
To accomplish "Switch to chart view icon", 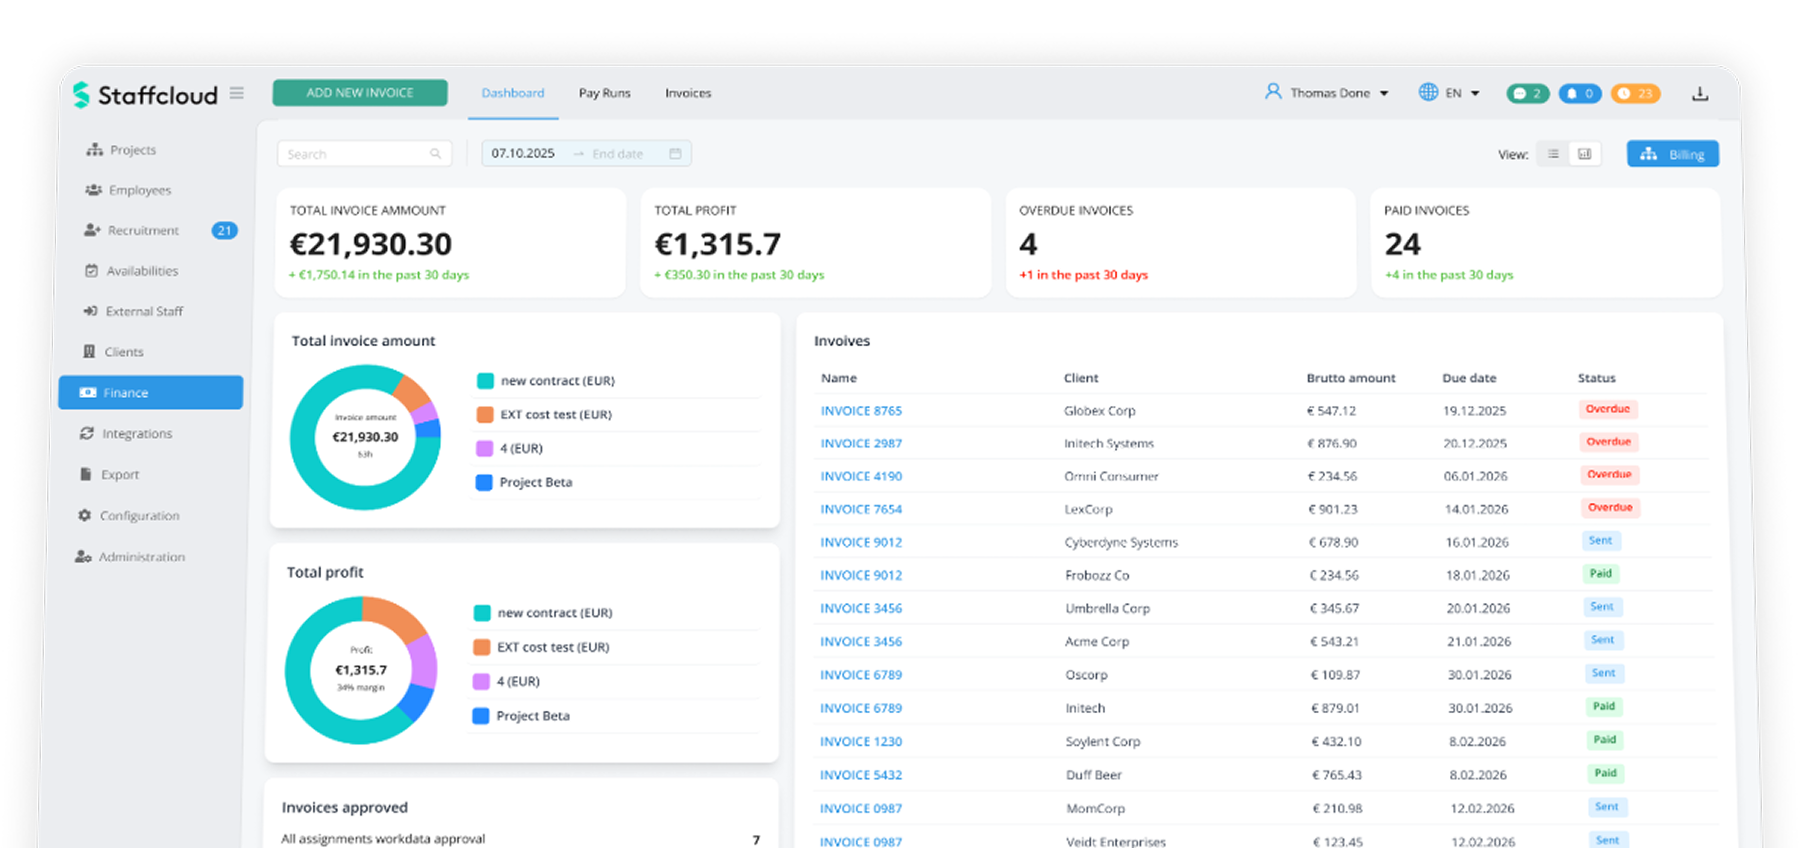I will [x=1585, y=154].
